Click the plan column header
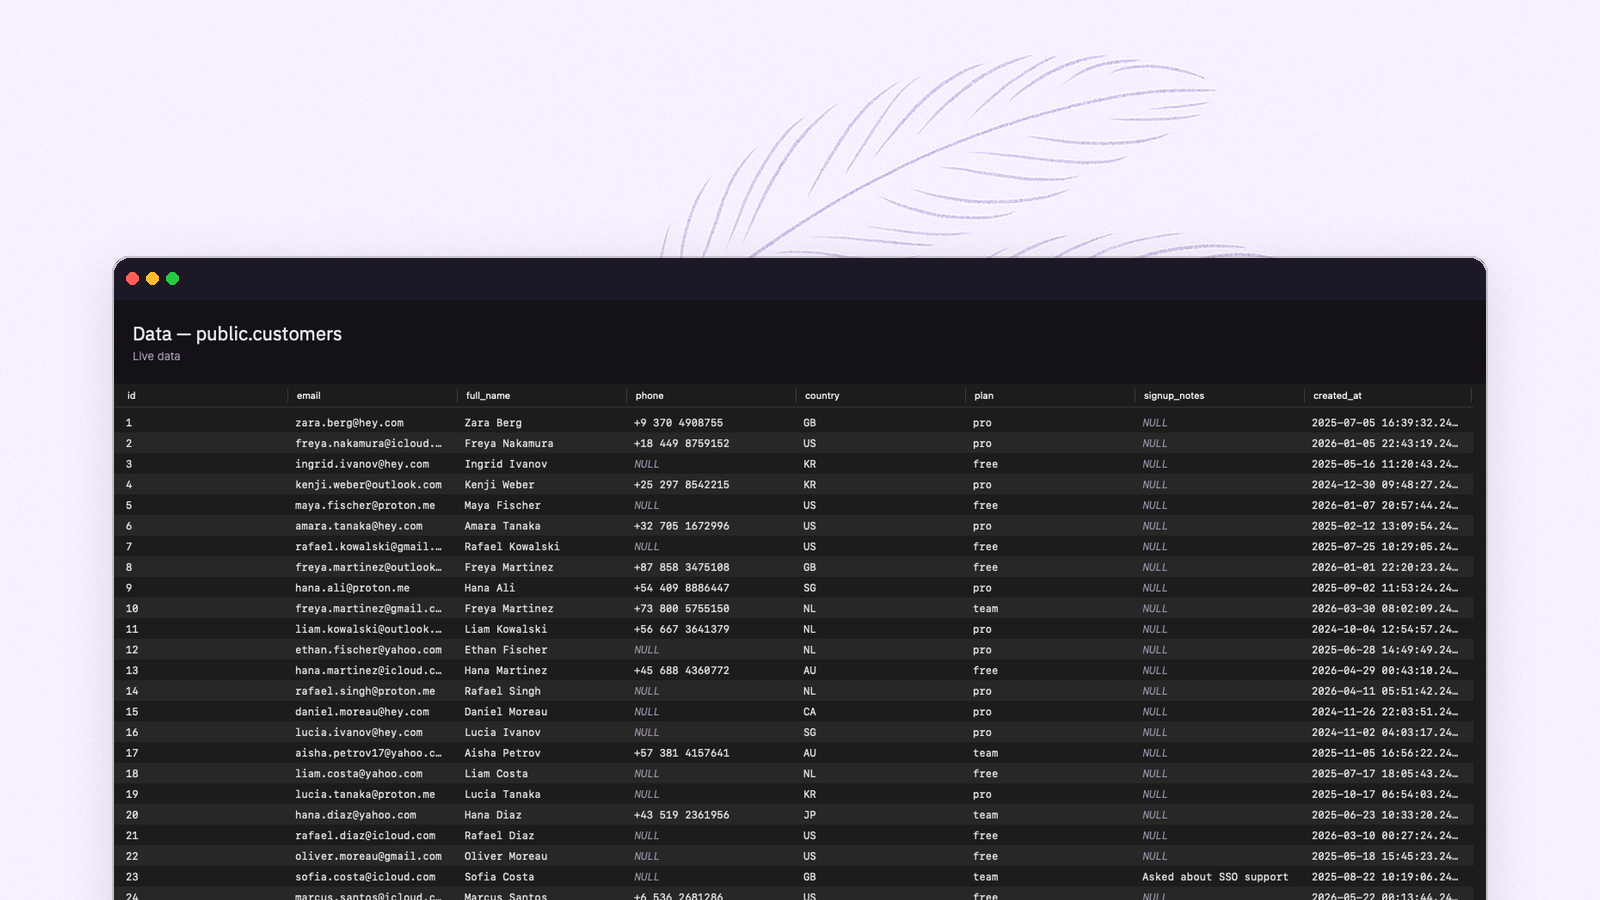Screen dimensions: 1600x900 pyautogui.click(x=1051, y=396)
